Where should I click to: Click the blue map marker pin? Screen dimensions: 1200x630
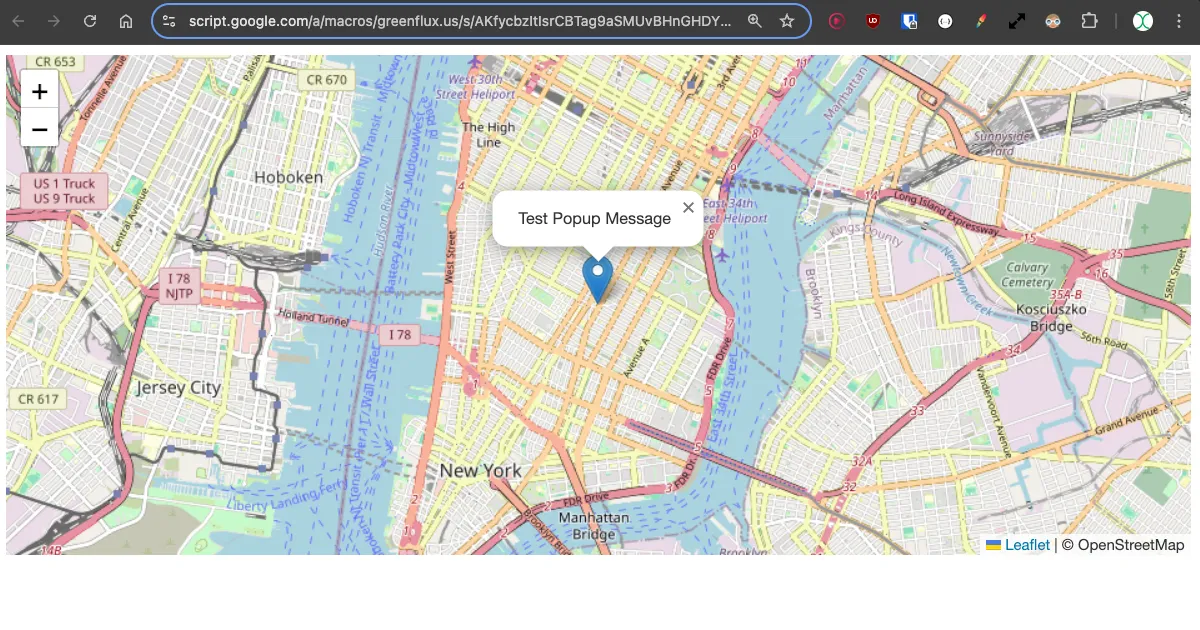click(598, 279)
